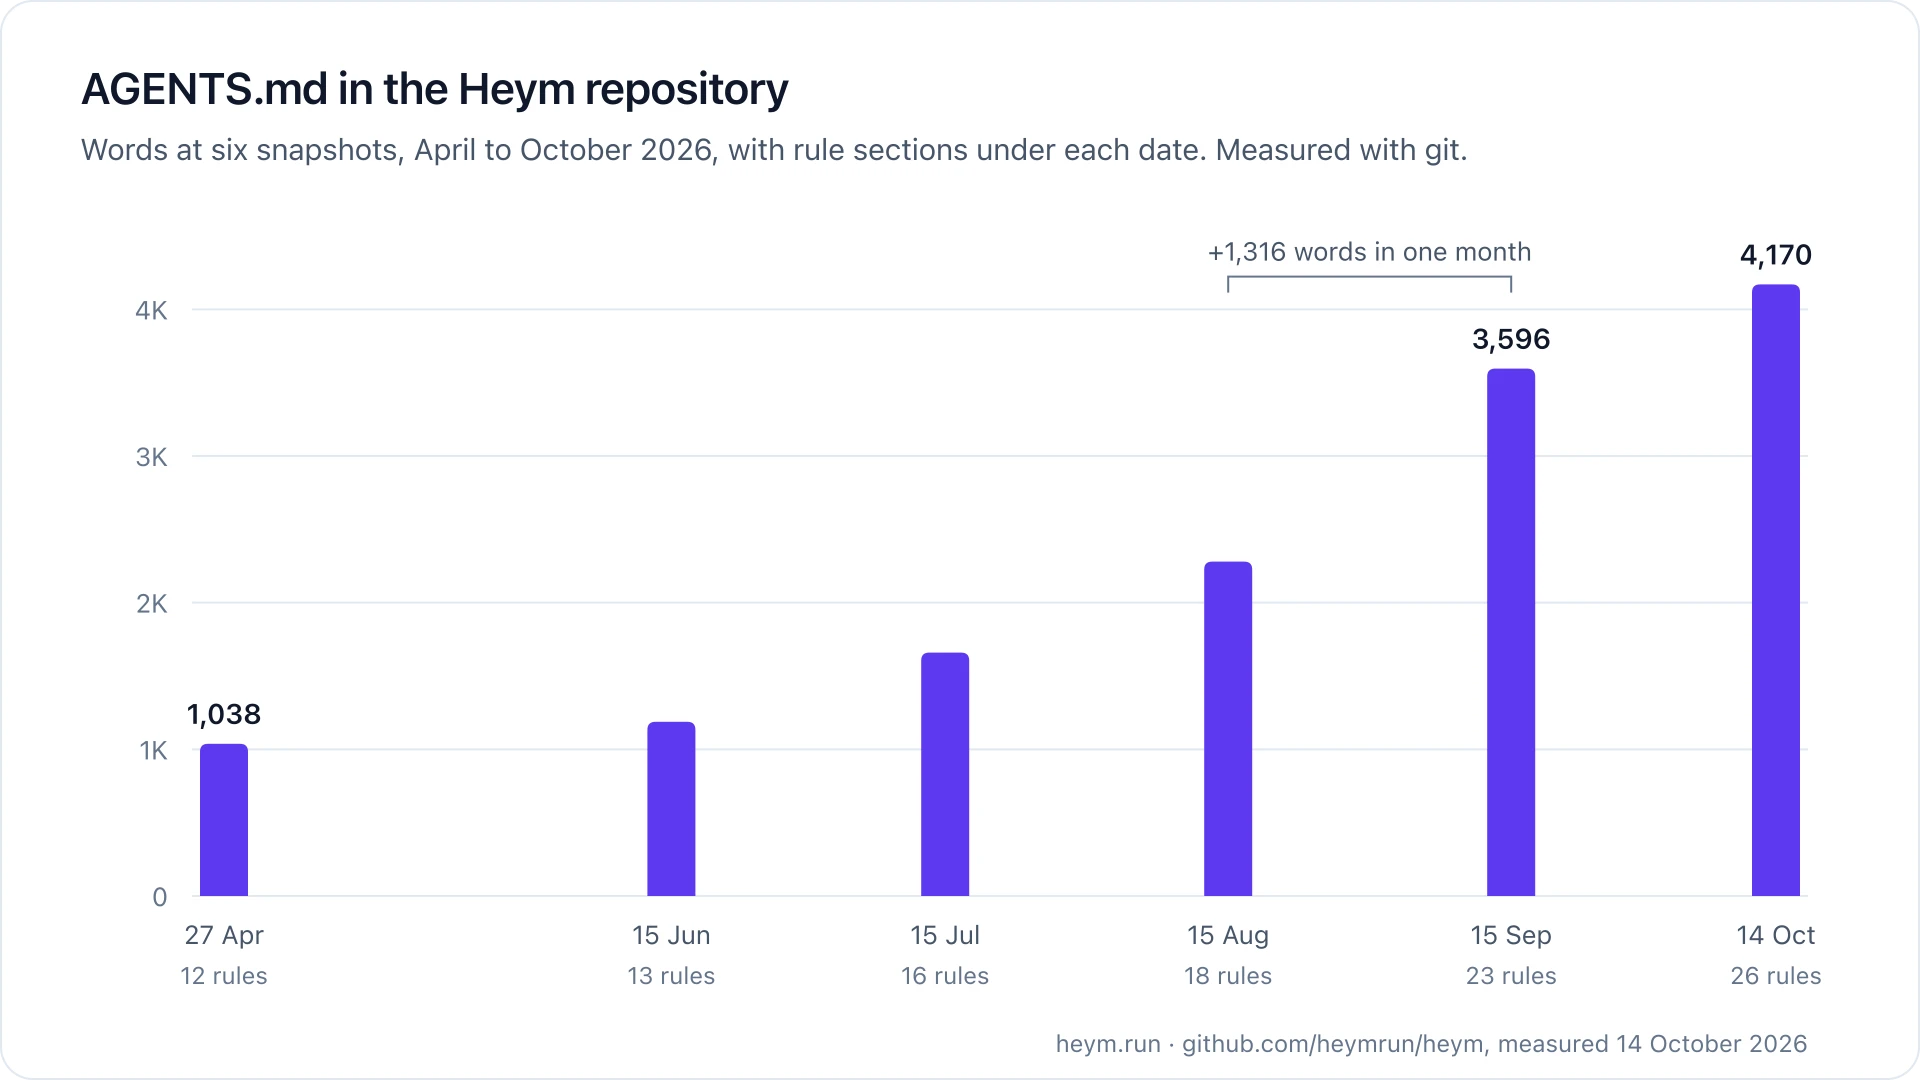The width and height of the screenshot is (1920, 1080).
Task: Click the '1K' axis label
Action: point(154,751)
